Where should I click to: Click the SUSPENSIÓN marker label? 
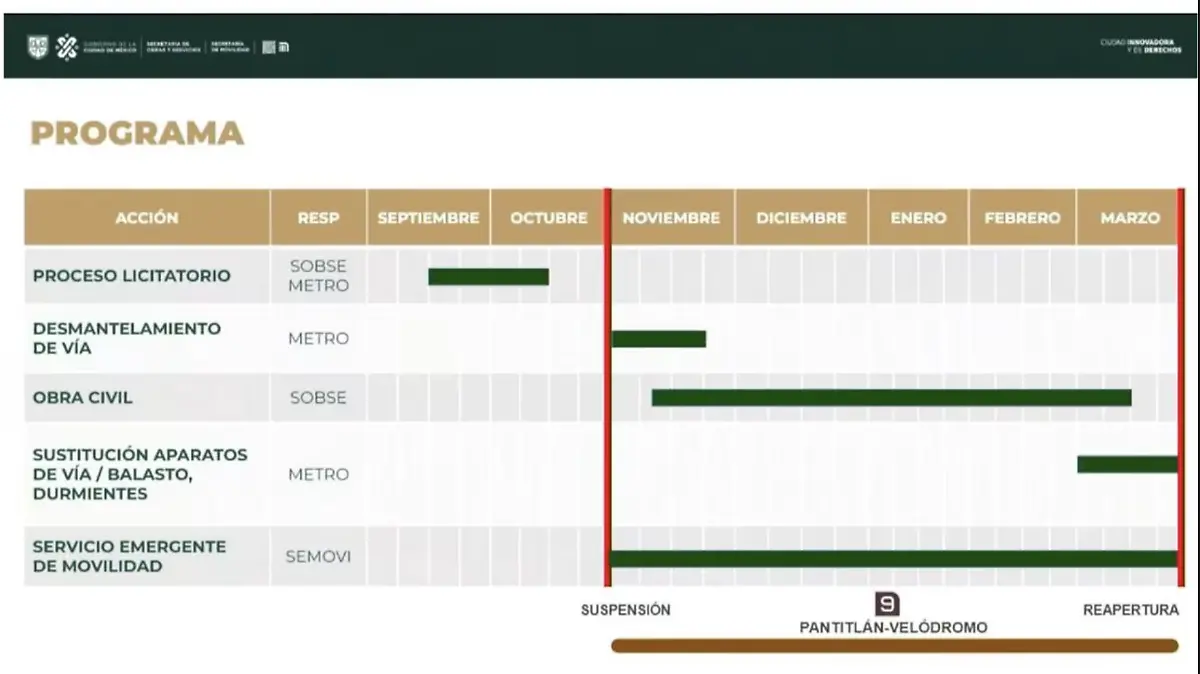pos(626,610)
